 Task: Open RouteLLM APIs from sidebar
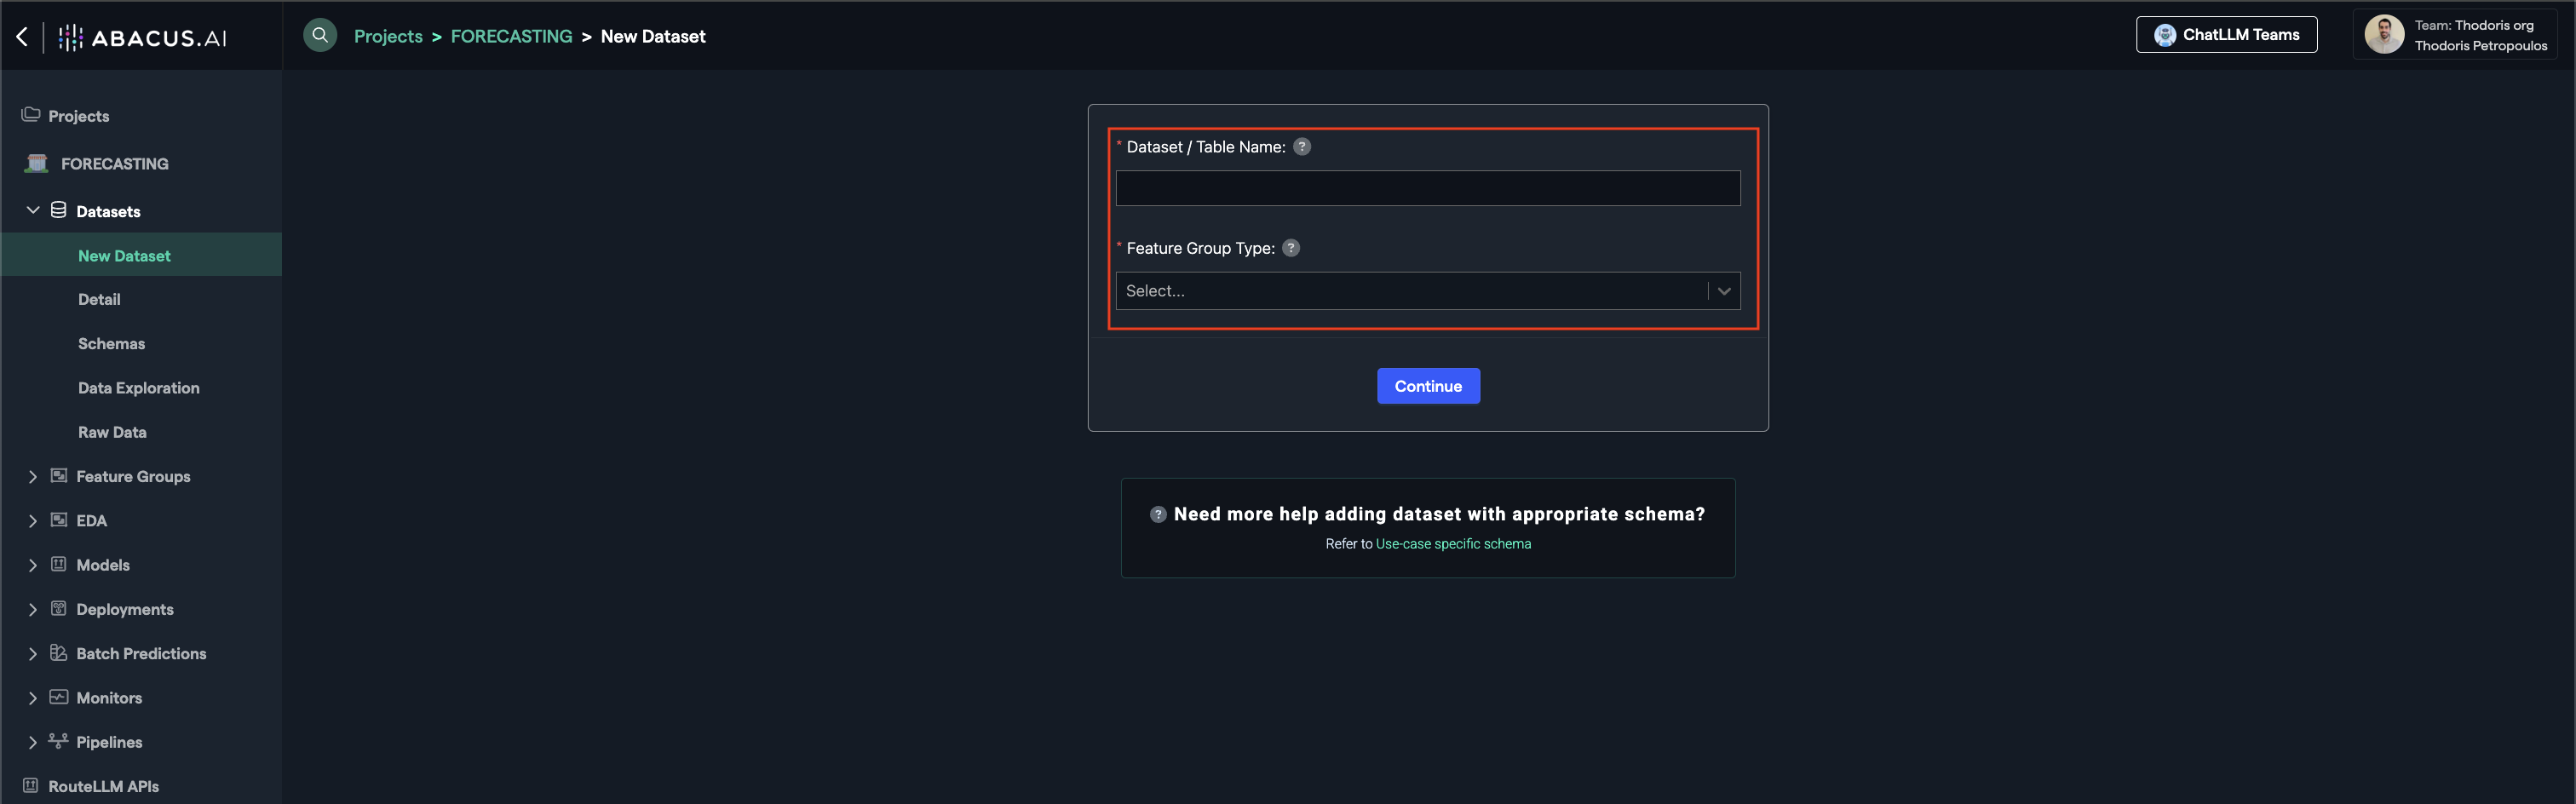click(103, 786)
